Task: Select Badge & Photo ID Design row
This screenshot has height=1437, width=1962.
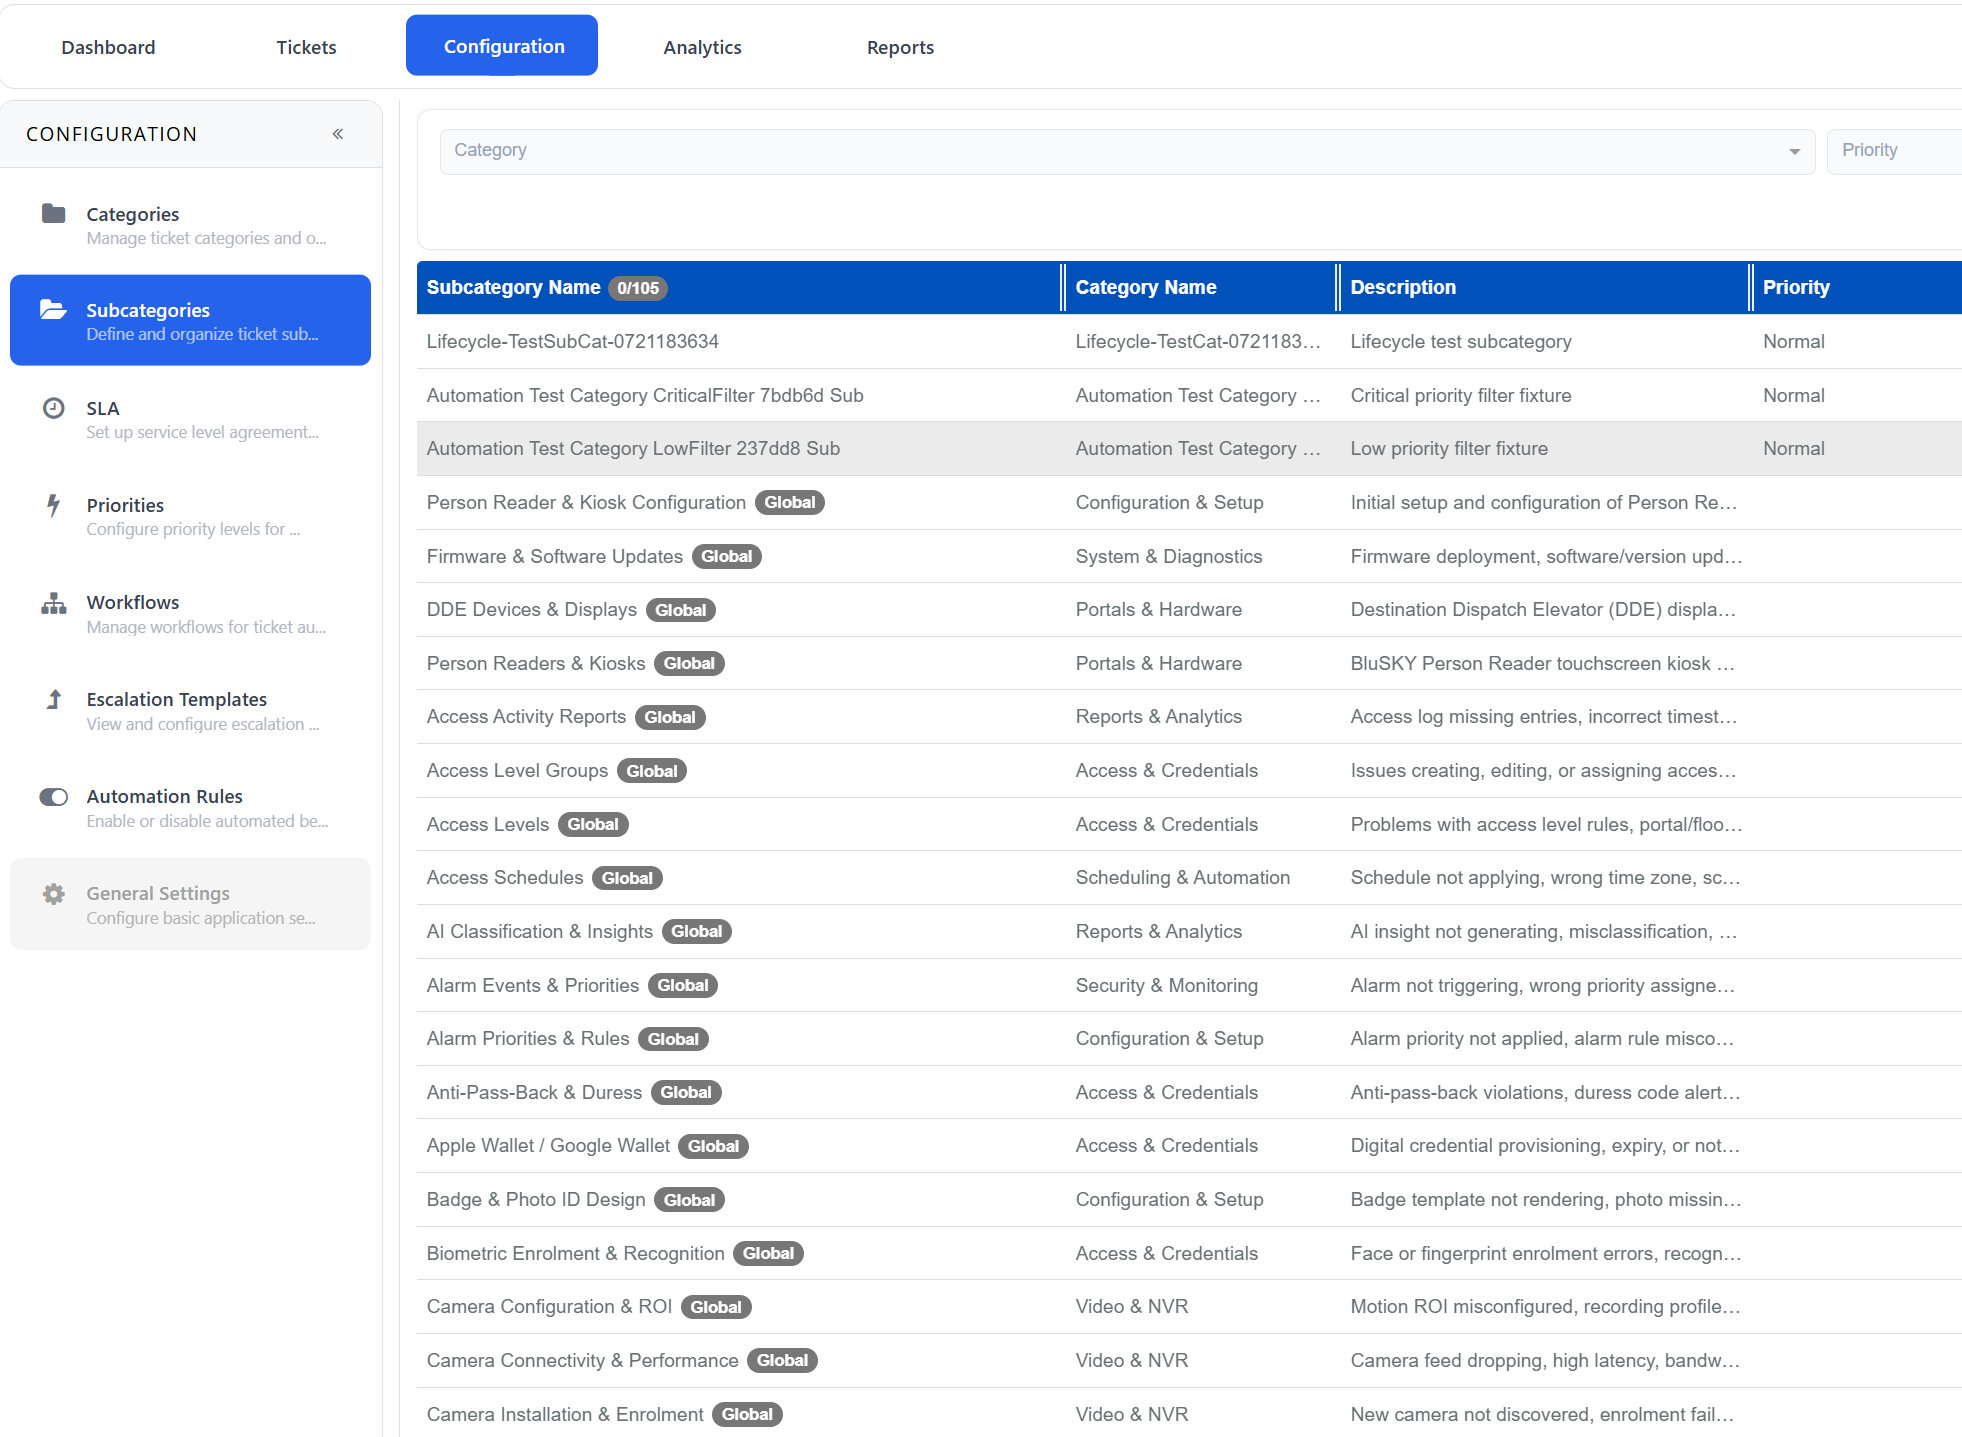Action: (1189, 1200)
